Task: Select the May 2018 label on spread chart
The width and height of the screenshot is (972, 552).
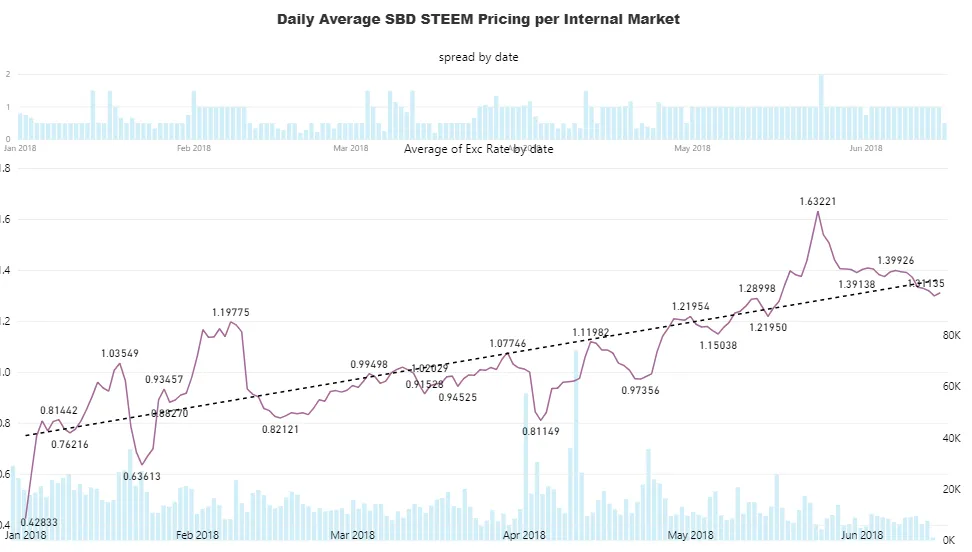Action: coord(692,148)
